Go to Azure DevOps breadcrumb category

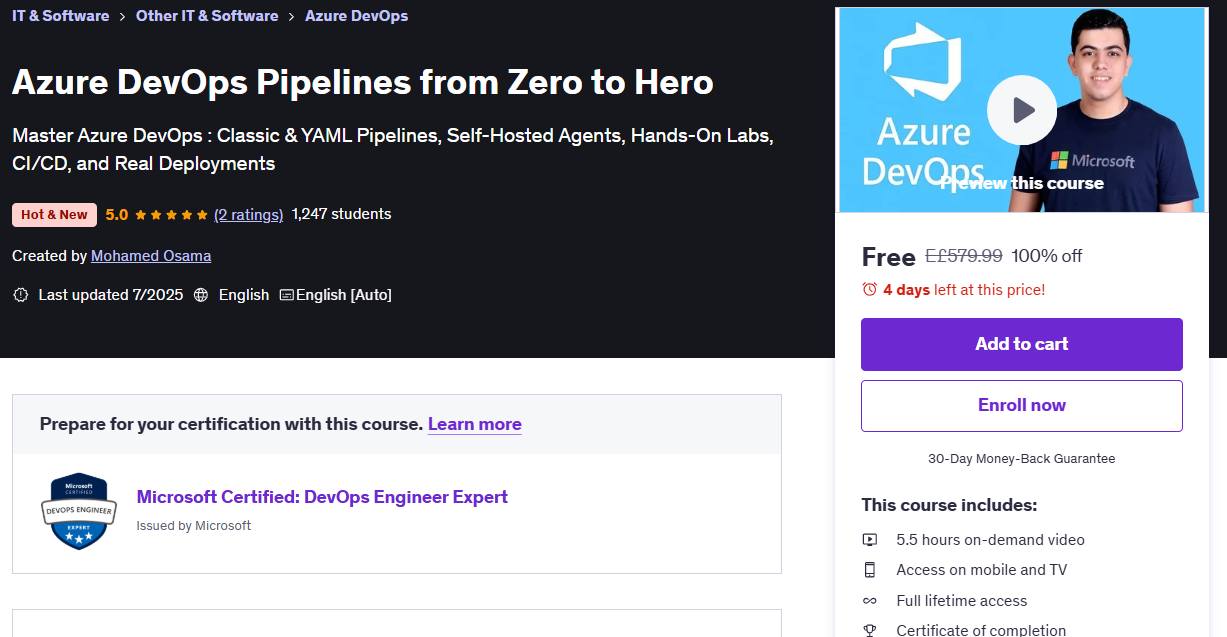pyautogui.click(x=356, y=16)
